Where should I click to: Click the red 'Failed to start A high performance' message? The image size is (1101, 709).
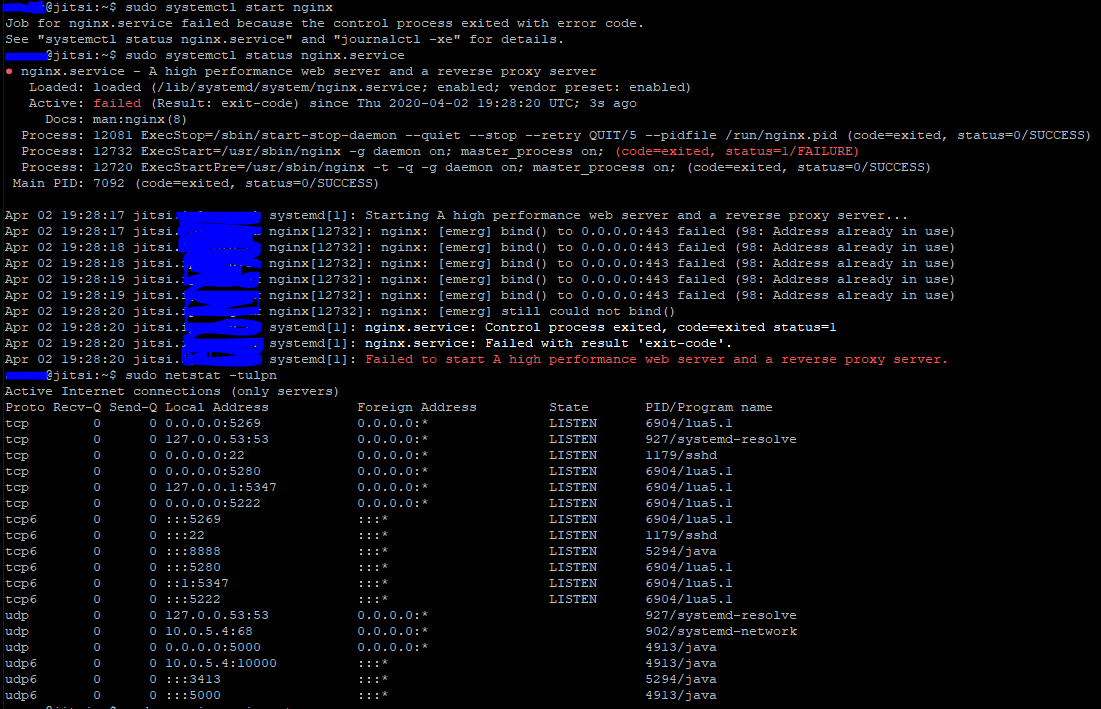656,359
